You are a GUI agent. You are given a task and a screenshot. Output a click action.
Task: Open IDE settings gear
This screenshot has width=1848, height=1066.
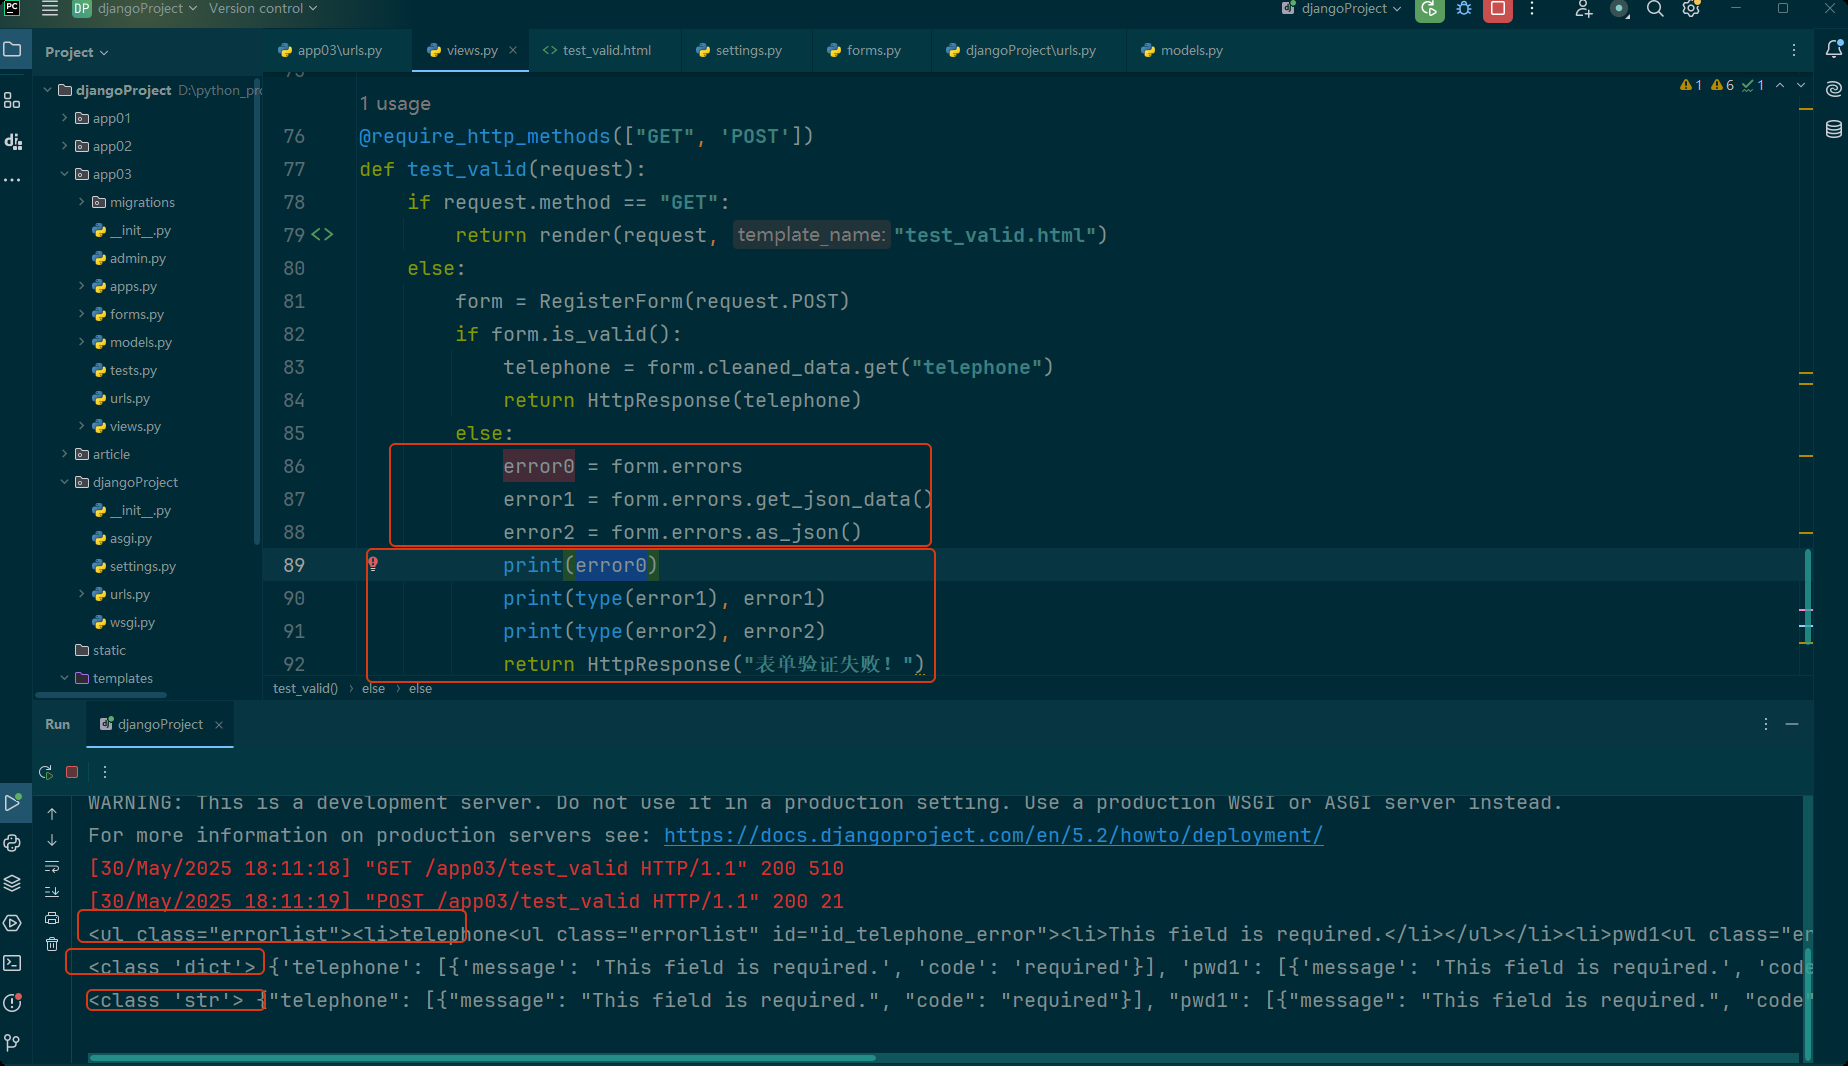pos(1691,9)
